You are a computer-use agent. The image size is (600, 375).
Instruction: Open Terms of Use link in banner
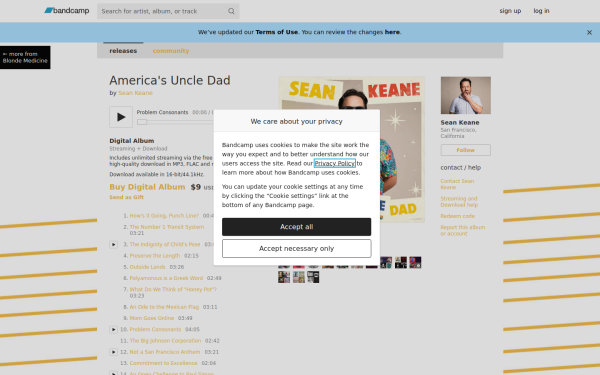(276, 32)
